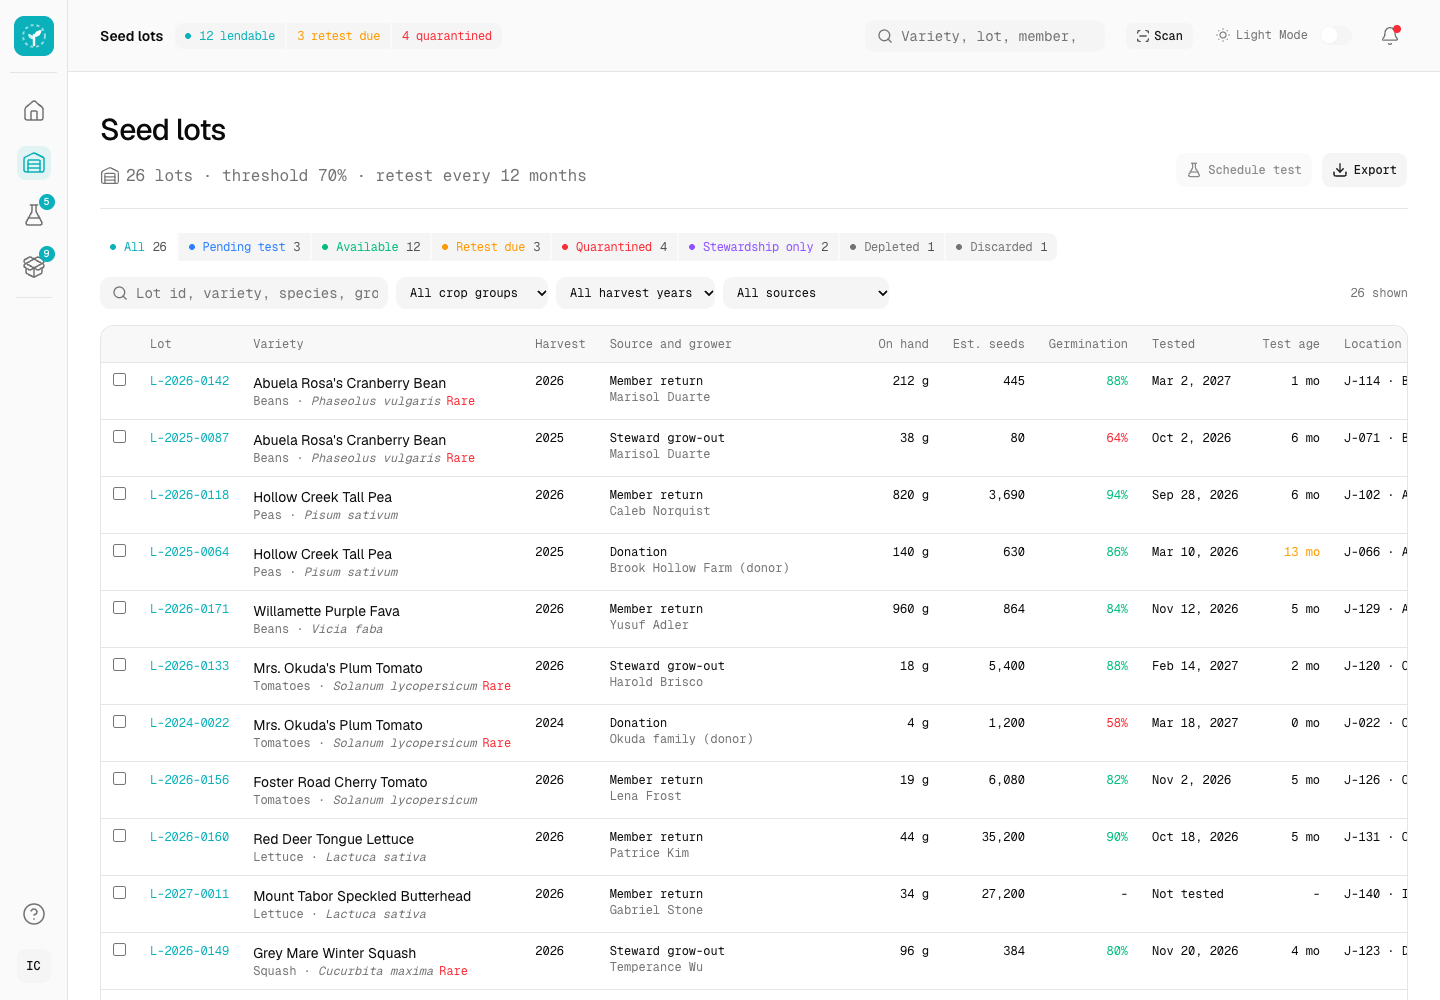Check the box for lot L-2026-0171
Viewport: 1440px width, 1000px height.
click(120, 608)
